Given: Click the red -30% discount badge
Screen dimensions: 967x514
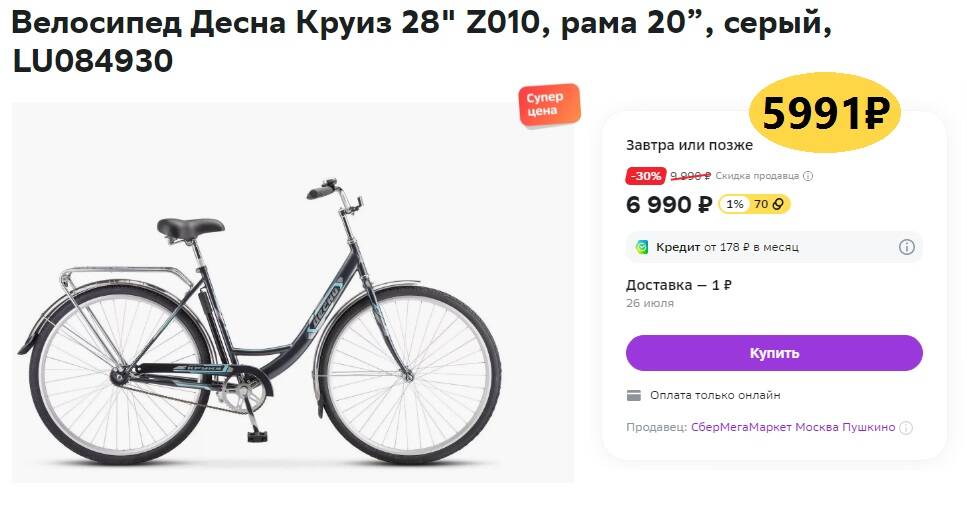Looking at the screenshot, I should tap(645, 176).
